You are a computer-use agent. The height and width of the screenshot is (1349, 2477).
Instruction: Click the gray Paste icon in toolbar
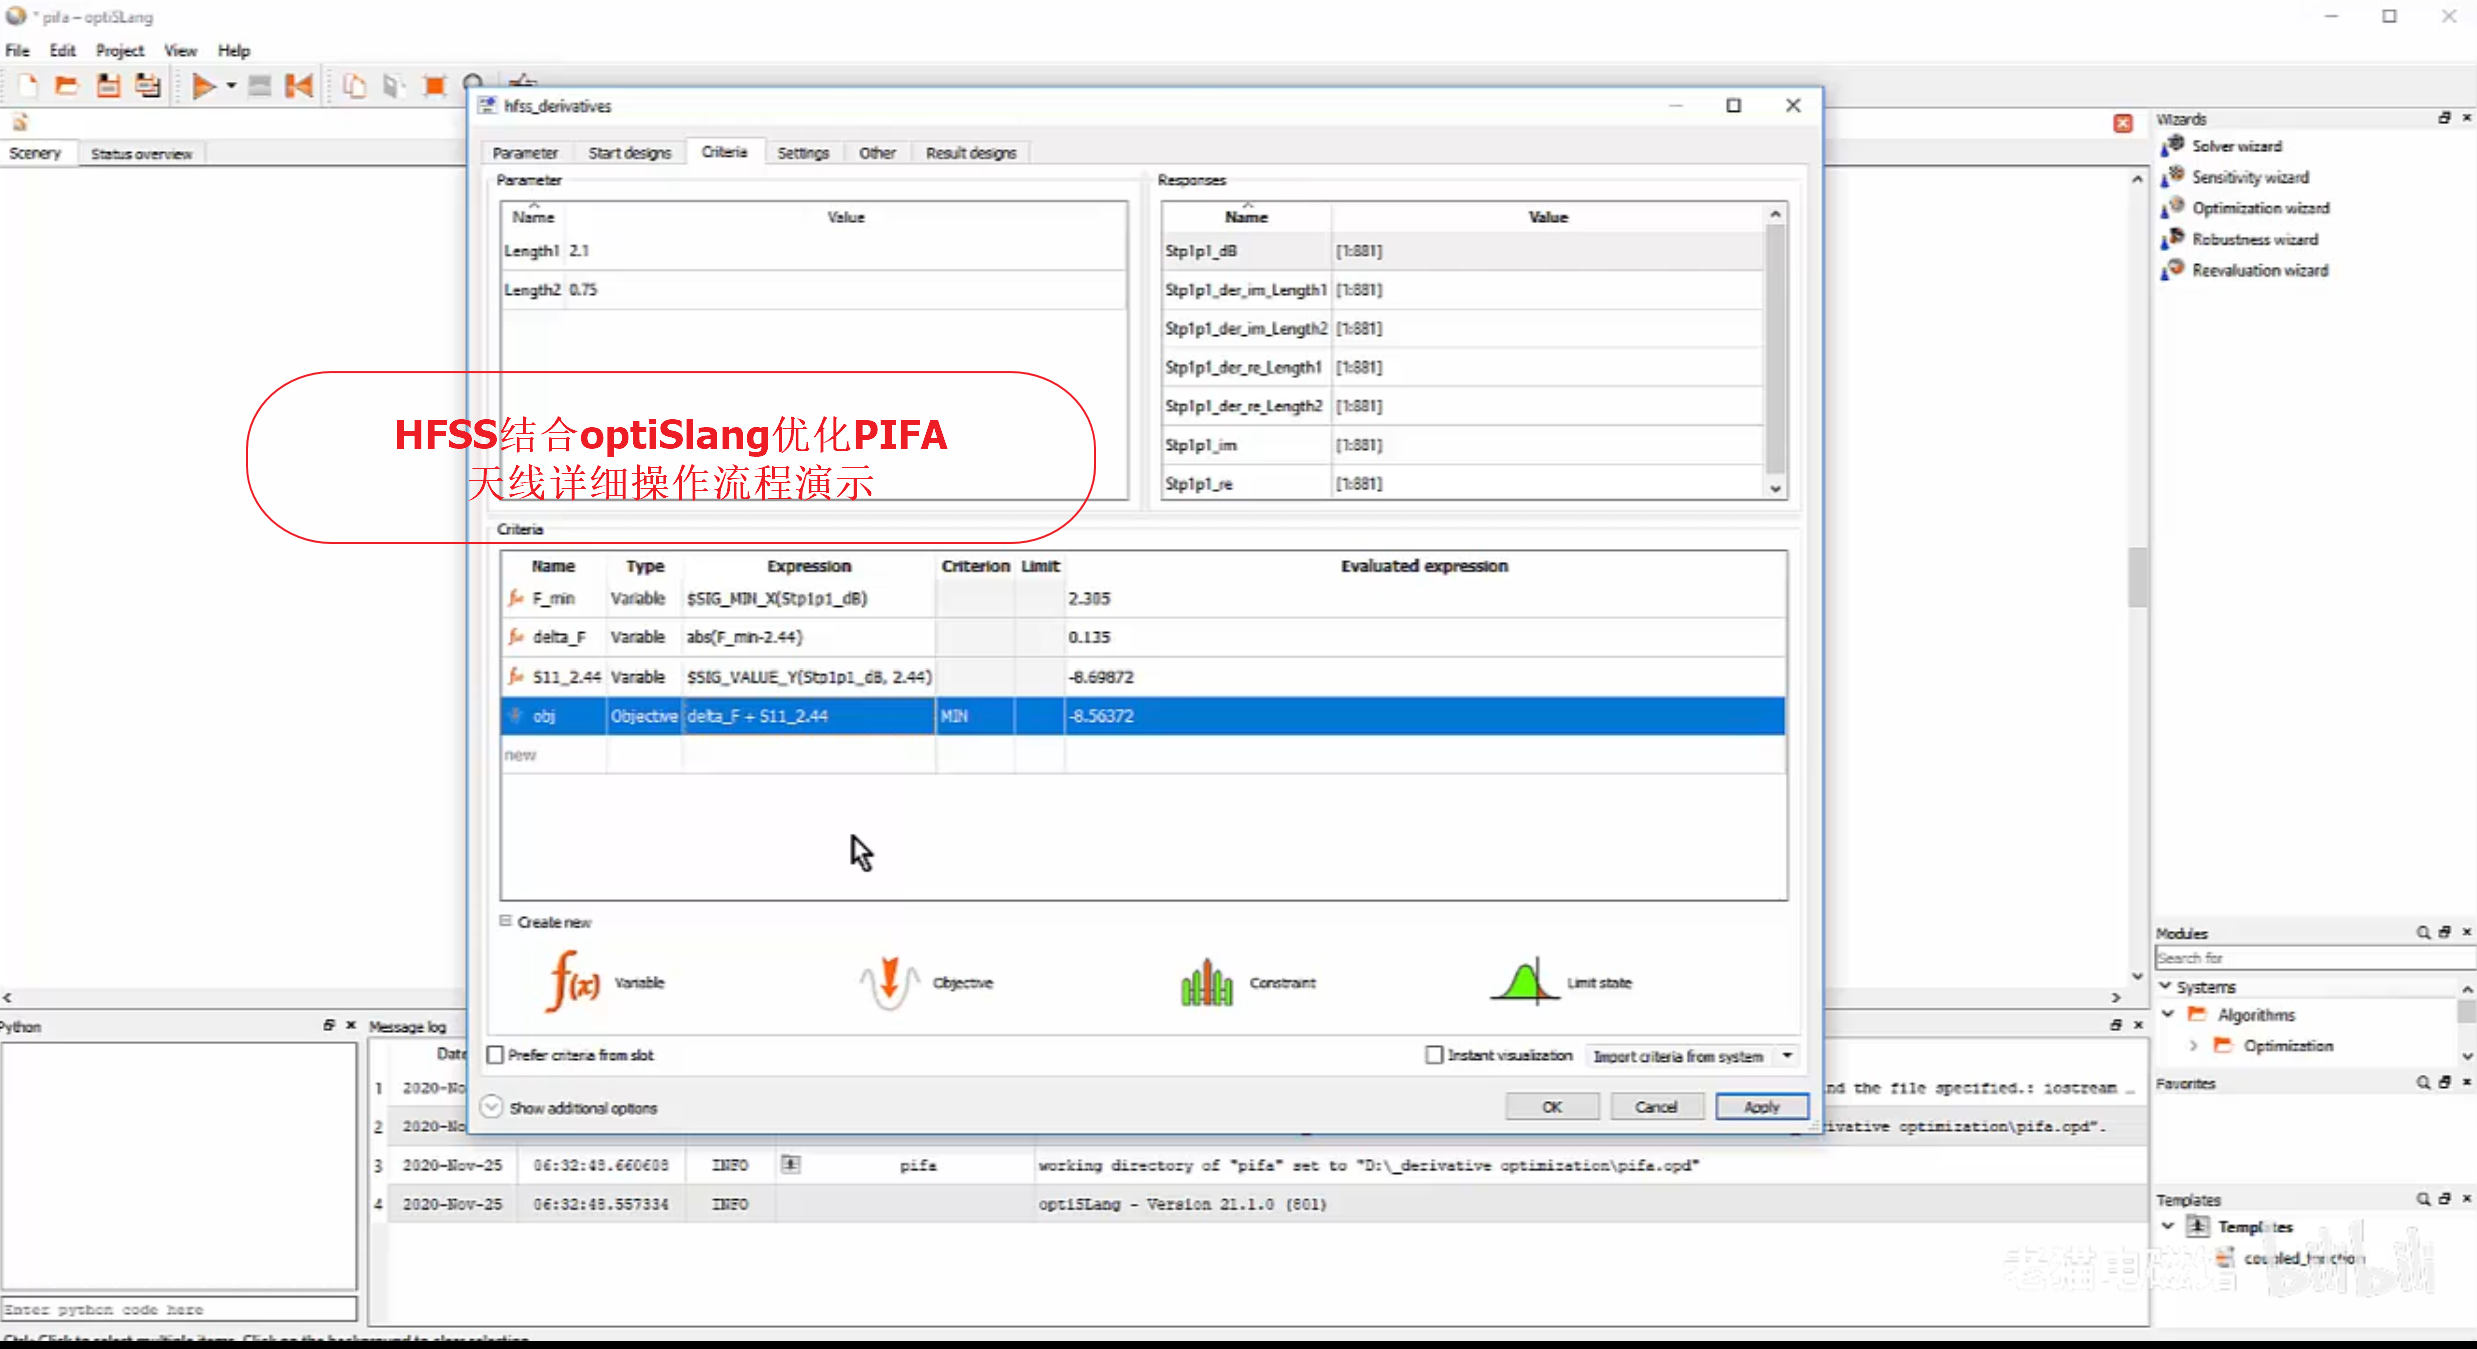click(394, 86)
